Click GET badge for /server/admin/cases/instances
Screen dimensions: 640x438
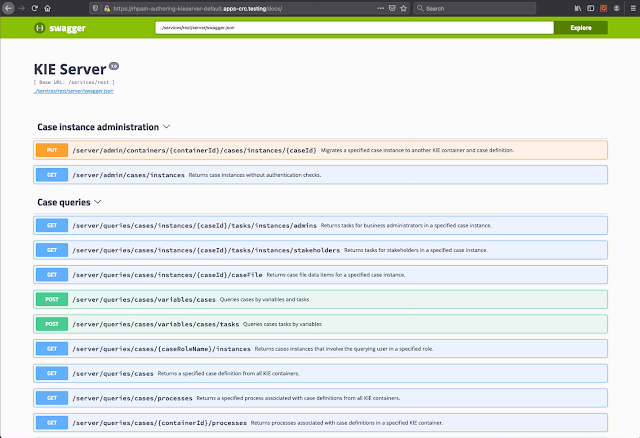pos(52,175)
